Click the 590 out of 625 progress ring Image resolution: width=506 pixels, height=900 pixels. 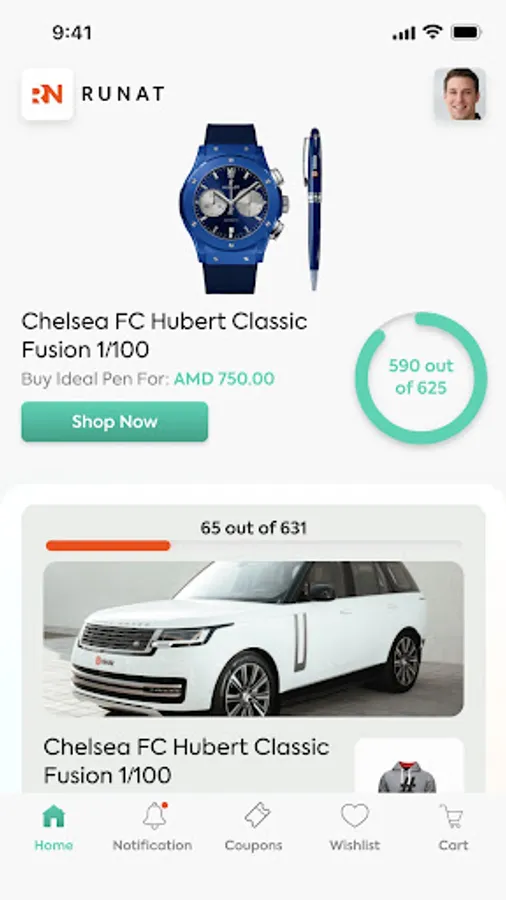pyautogui.click(x=421, y=378)
